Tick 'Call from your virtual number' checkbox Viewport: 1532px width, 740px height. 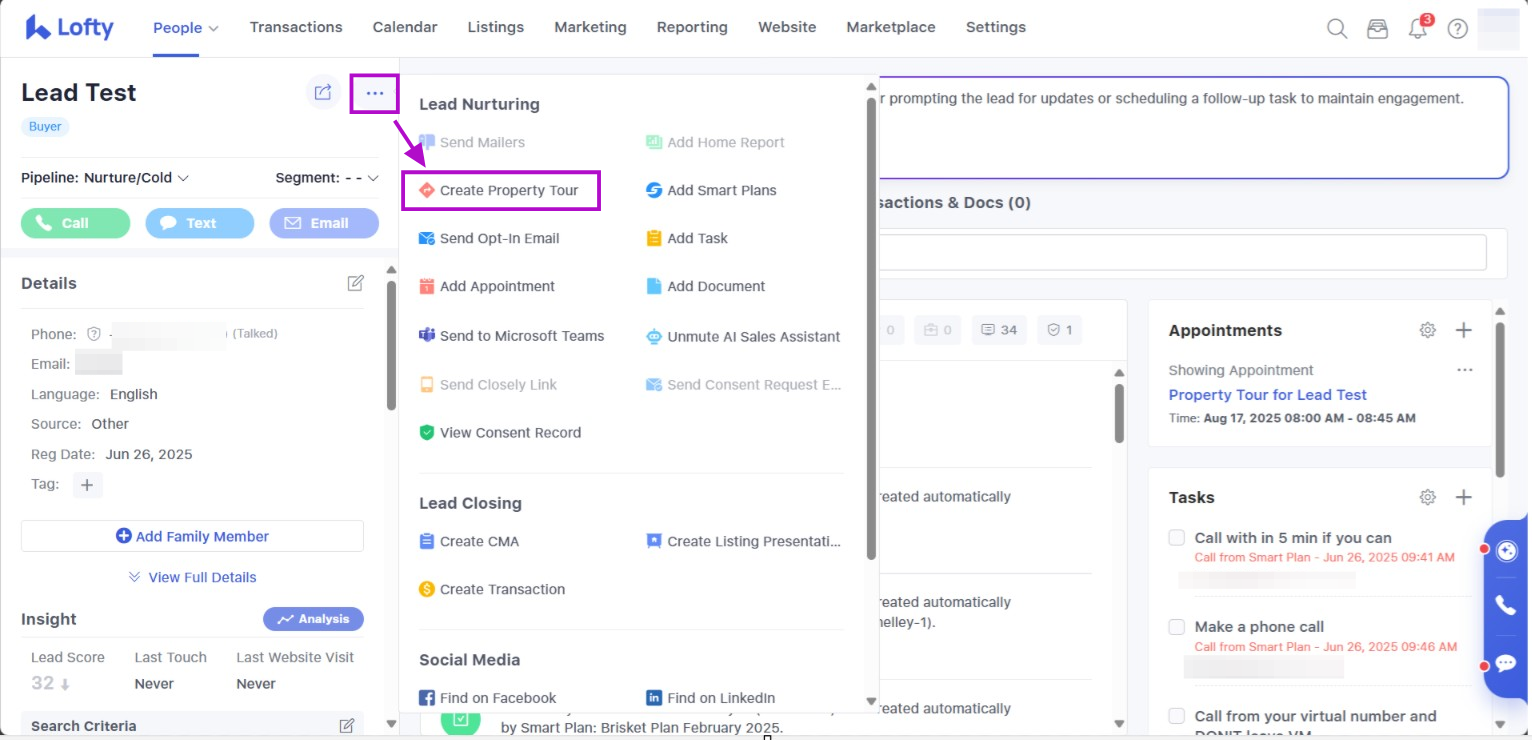click(1177, 716)
